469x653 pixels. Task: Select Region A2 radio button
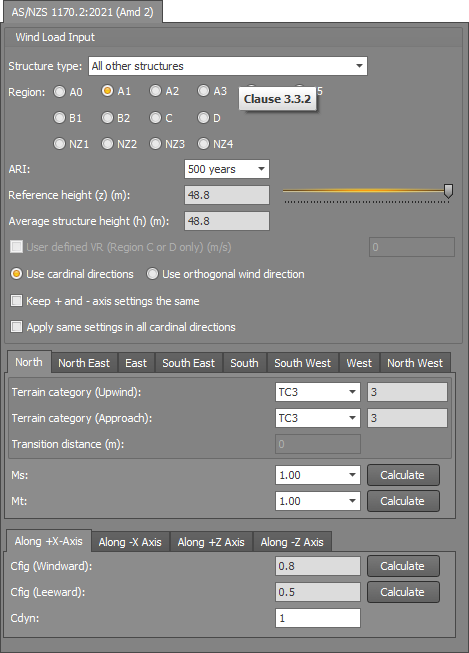155,91
